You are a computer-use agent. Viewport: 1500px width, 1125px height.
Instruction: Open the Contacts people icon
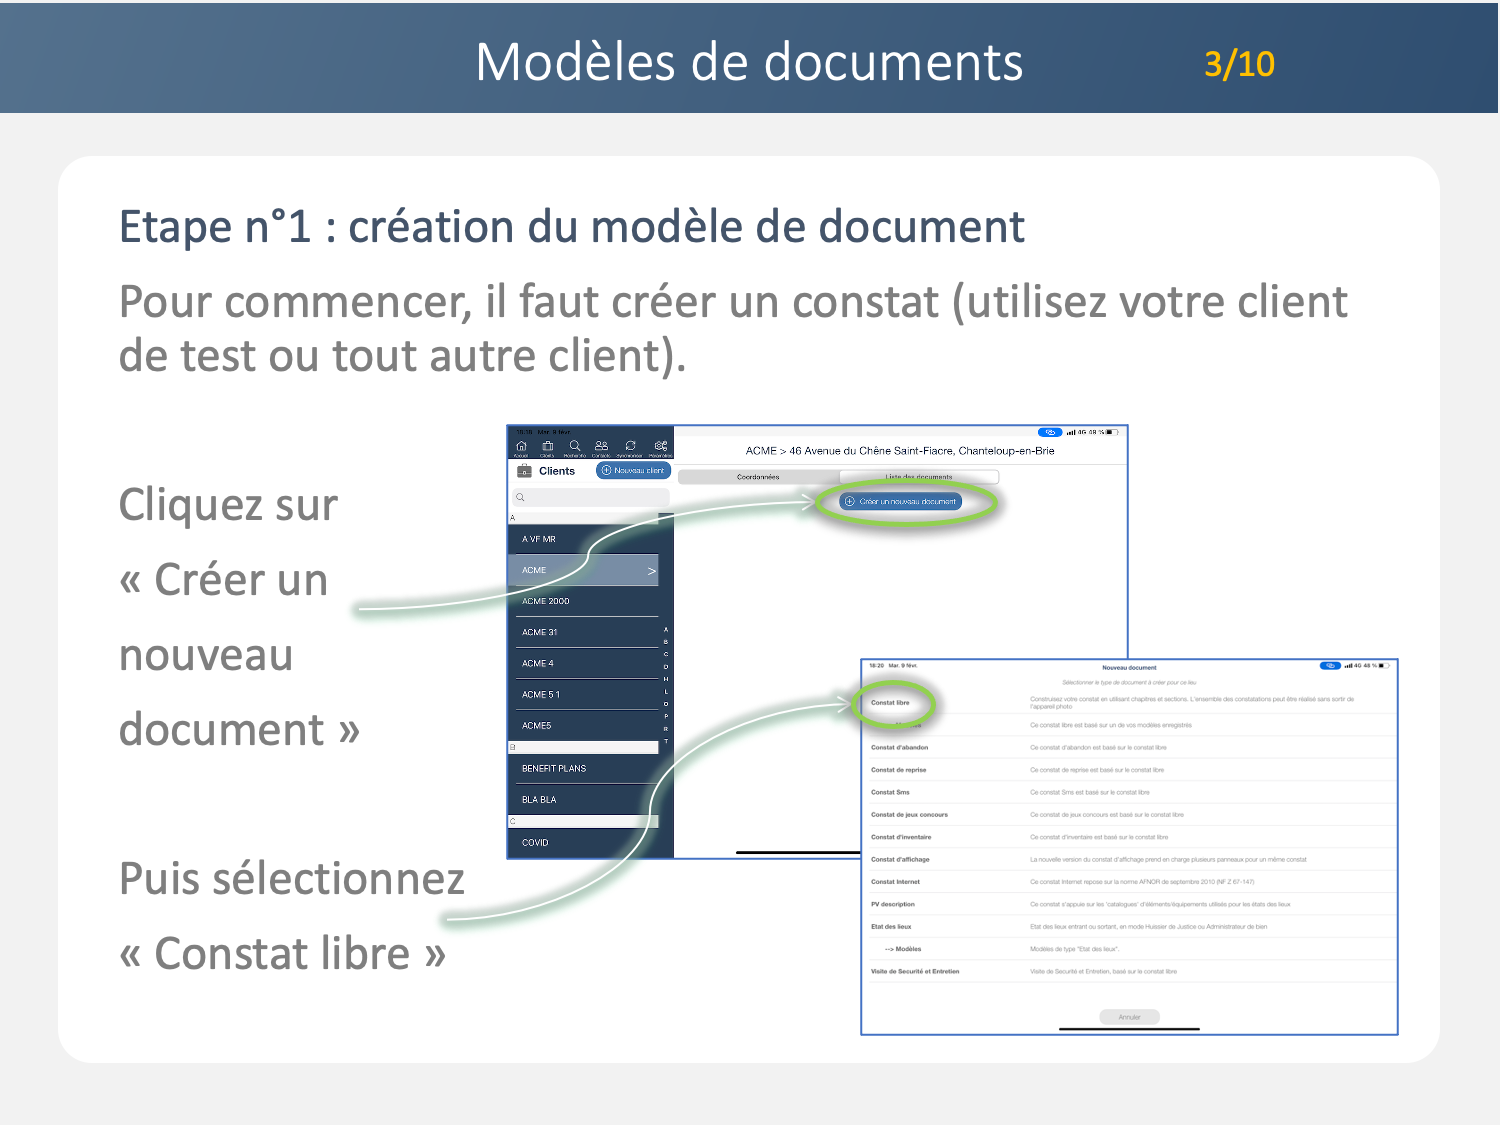click(601, 447)
